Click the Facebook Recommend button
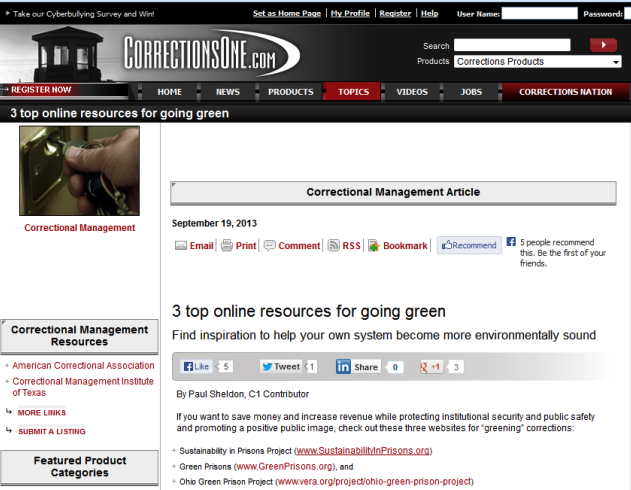Viewport: 631px width, 490px height. point(469,245)
